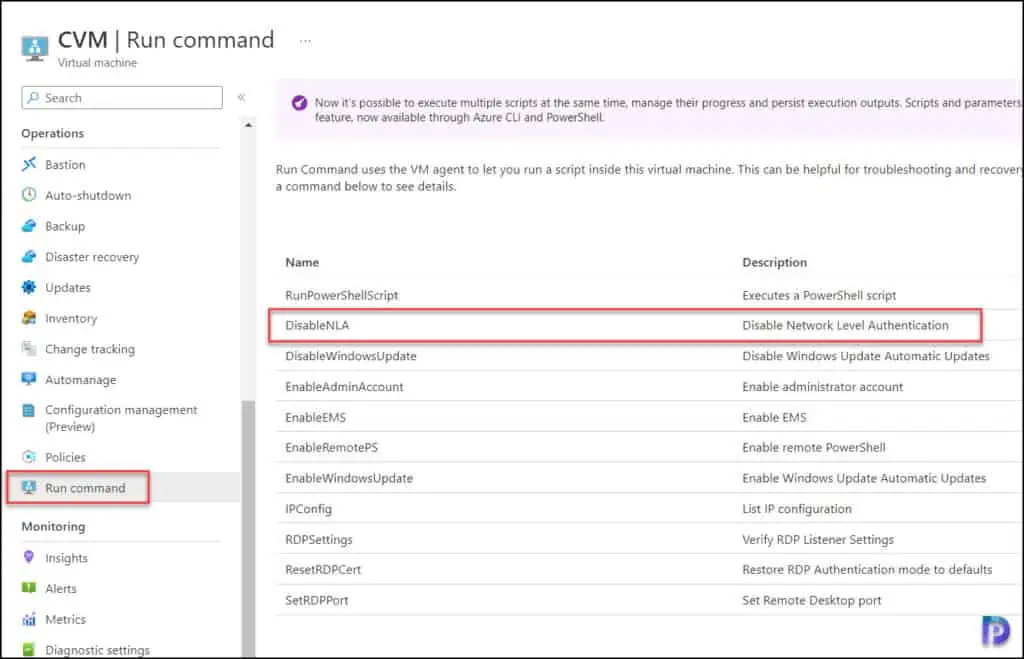Click the Updates gear icon

[29, 287]
